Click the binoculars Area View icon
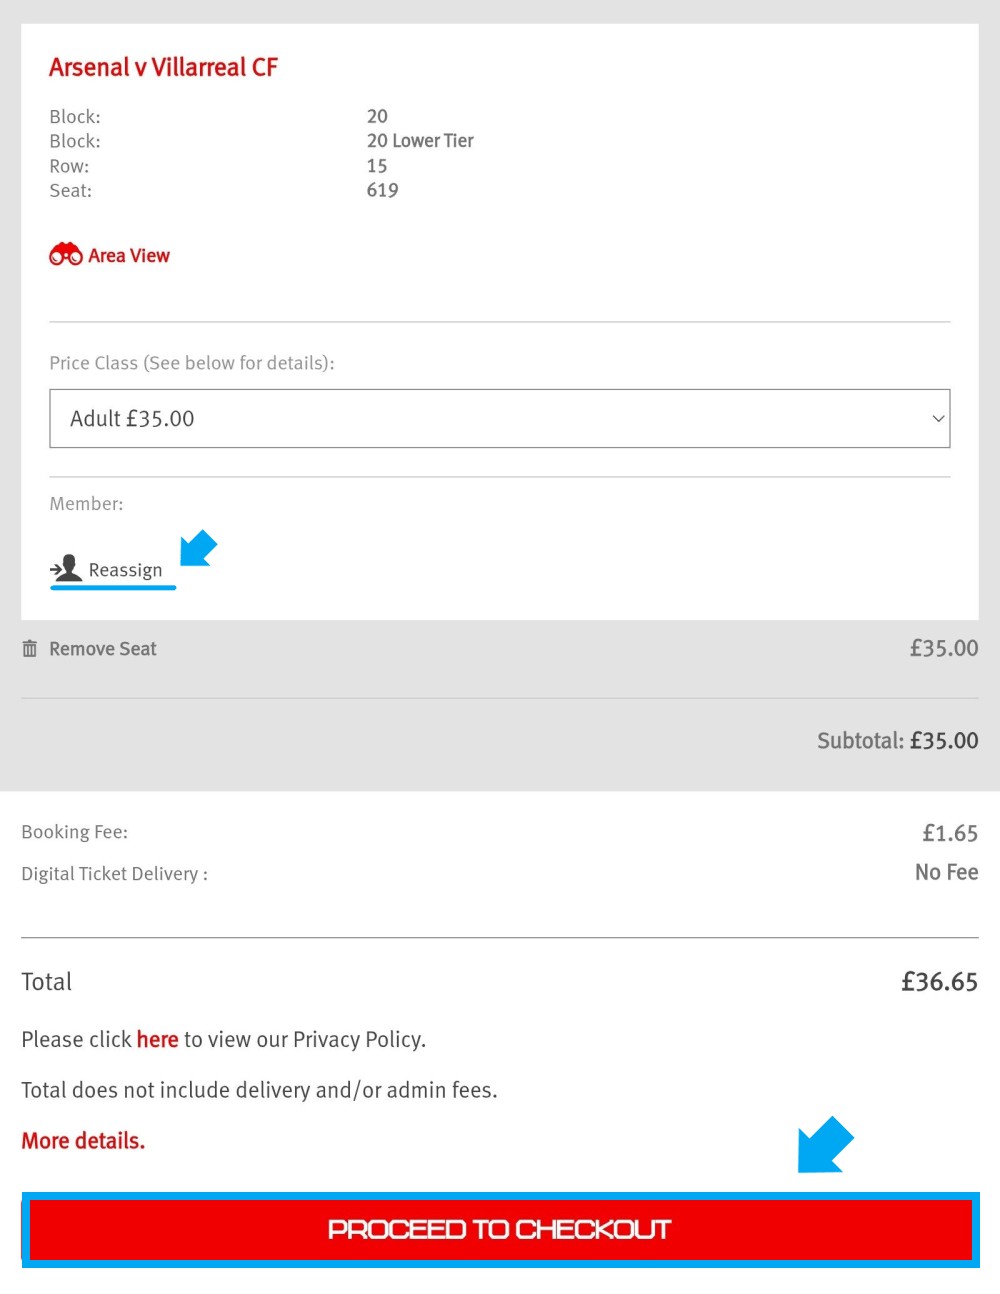The height and width of the screenshot is (1294, 1000). click(x=66, y=255)
